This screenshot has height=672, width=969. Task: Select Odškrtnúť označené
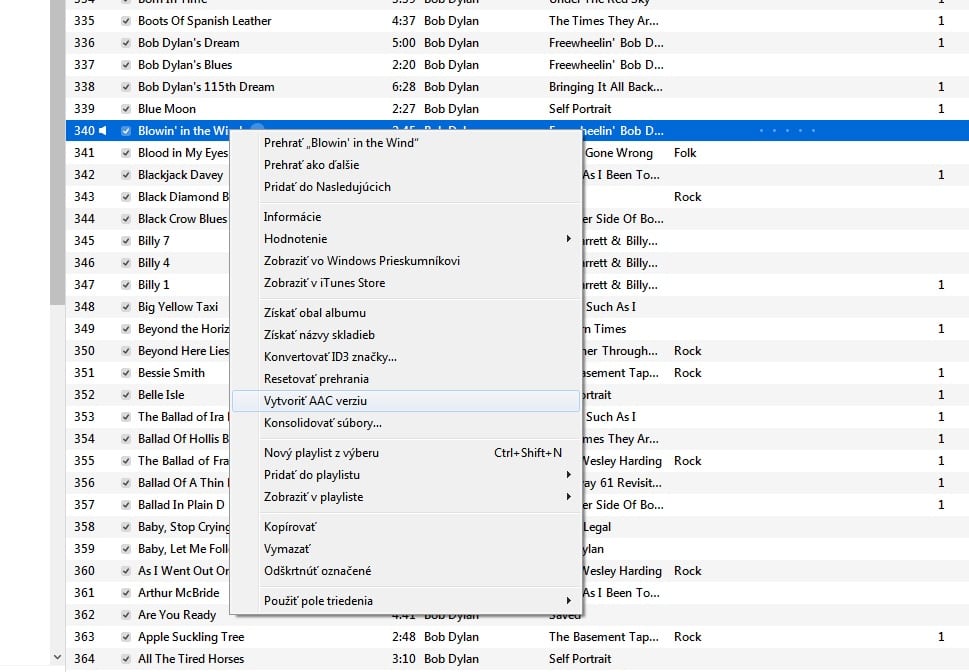tap(405, 571)
